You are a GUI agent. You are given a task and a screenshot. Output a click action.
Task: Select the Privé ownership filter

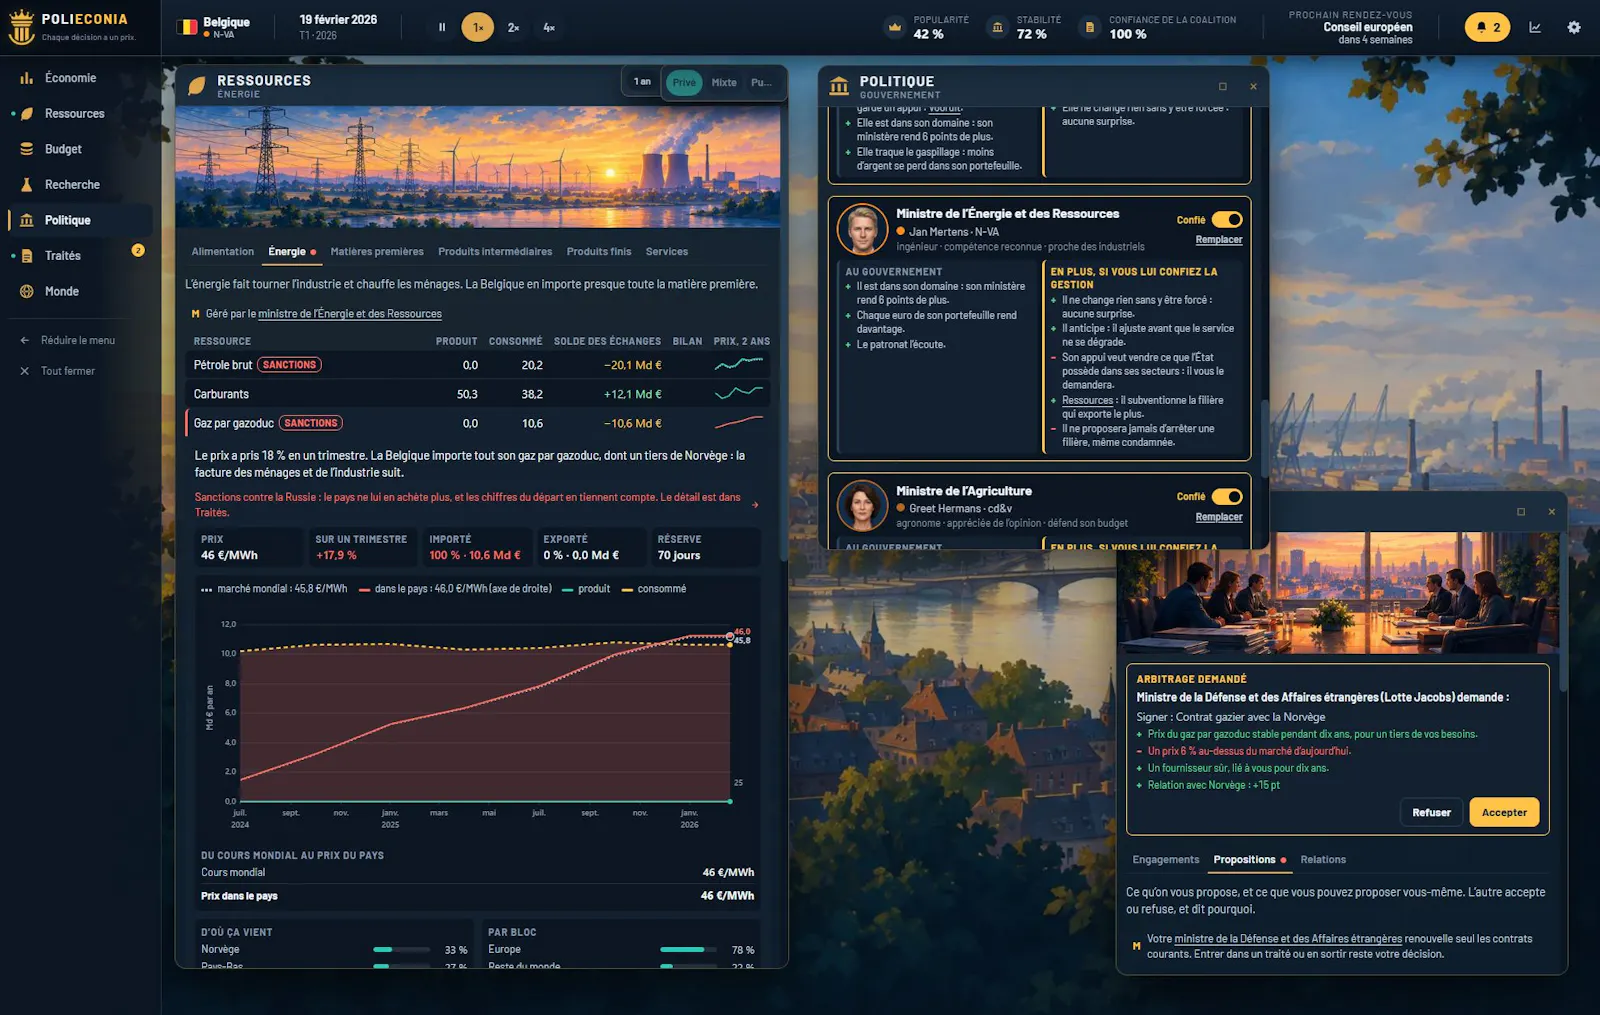[x=684, y=83]
